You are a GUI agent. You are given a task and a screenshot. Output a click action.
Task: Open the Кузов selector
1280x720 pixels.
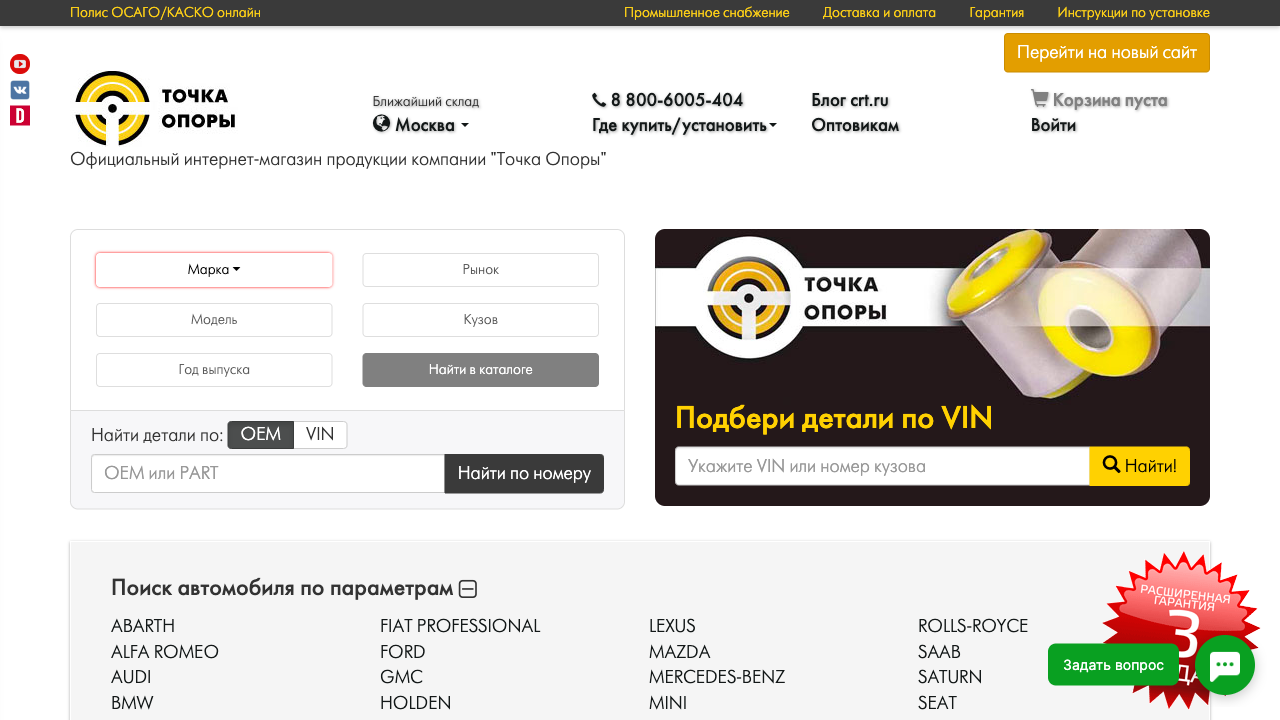click(480, 320)
